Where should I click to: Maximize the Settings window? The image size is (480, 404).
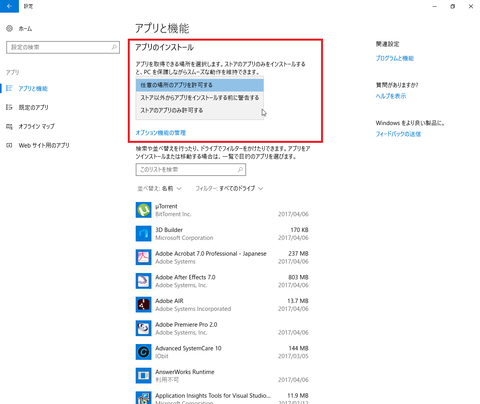click(452, 6)
